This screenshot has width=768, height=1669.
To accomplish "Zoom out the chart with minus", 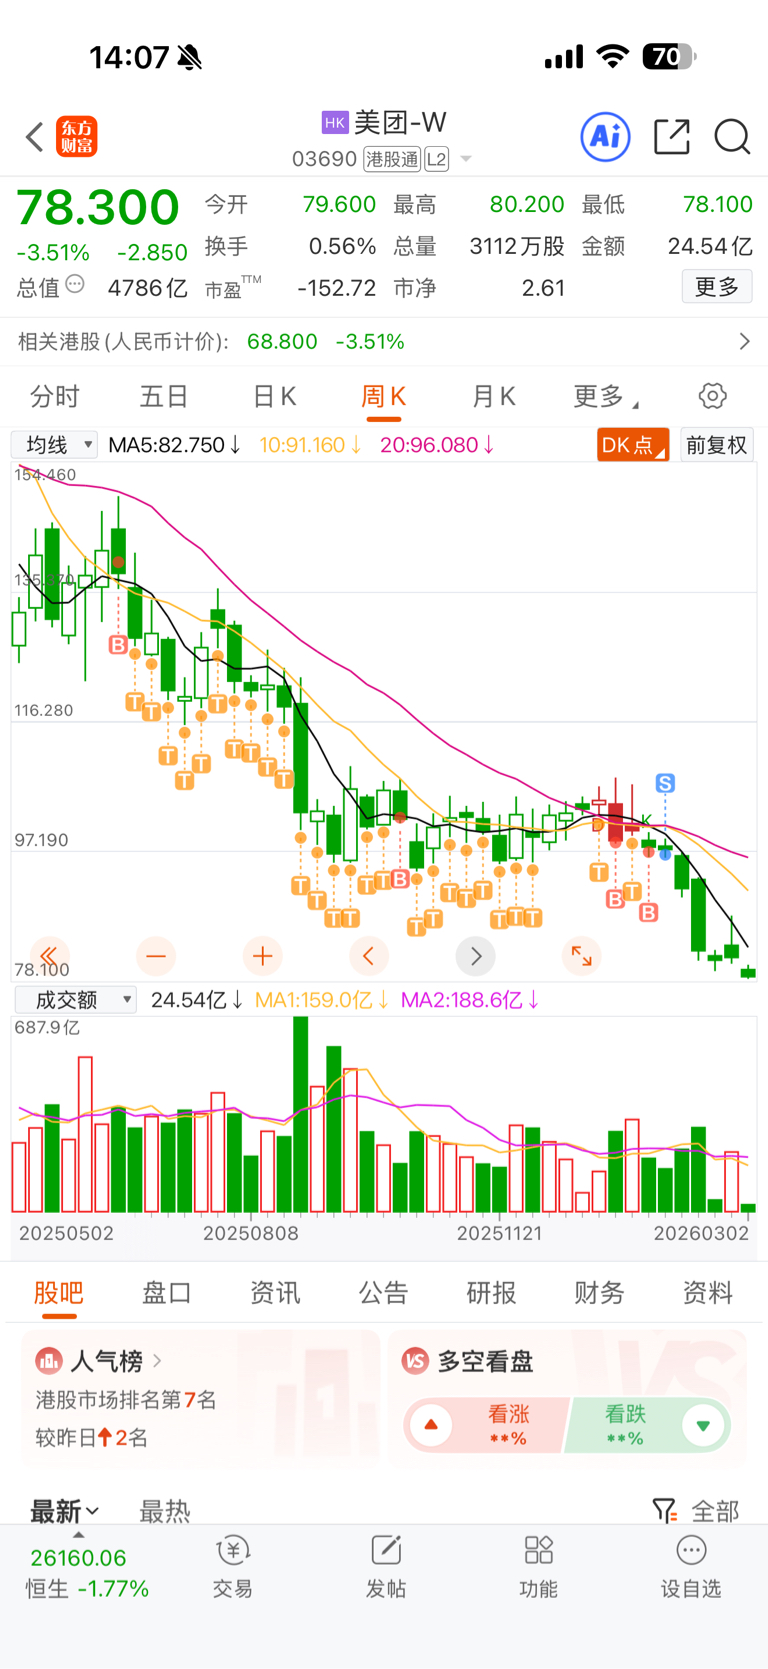I will coord(156,956).
